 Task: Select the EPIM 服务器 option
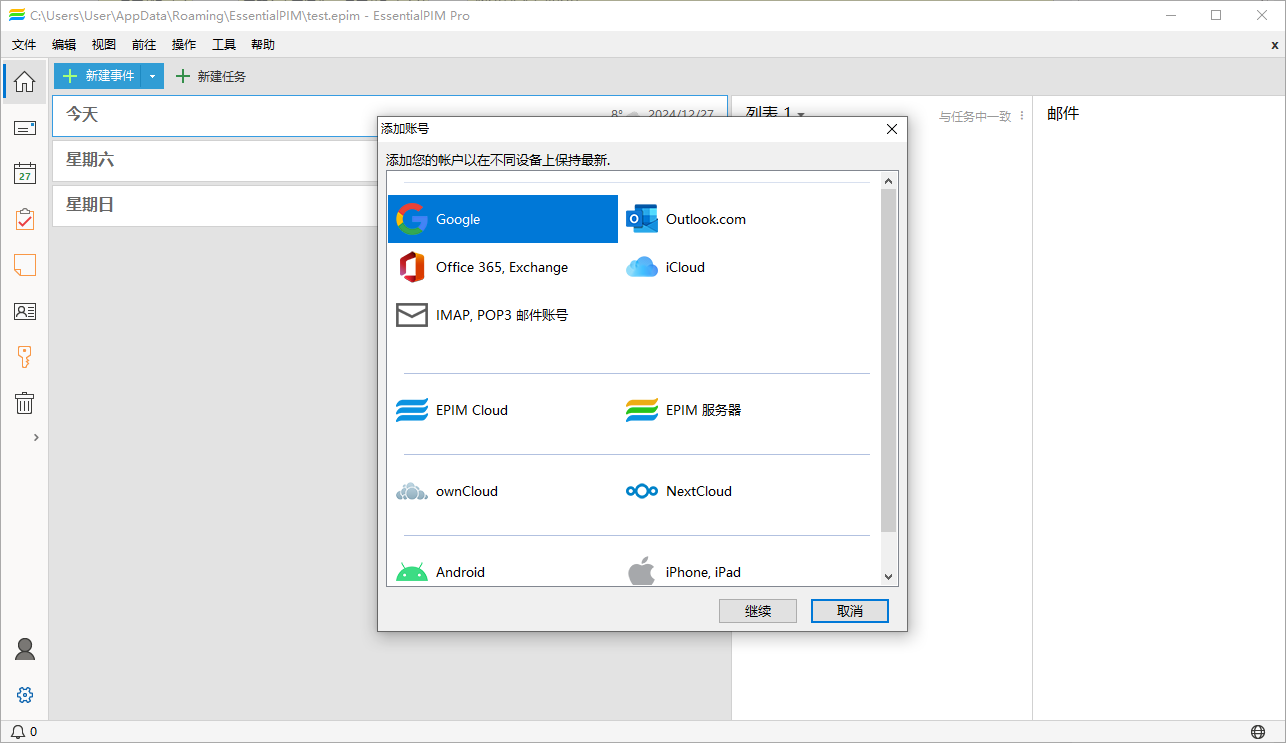733,410
